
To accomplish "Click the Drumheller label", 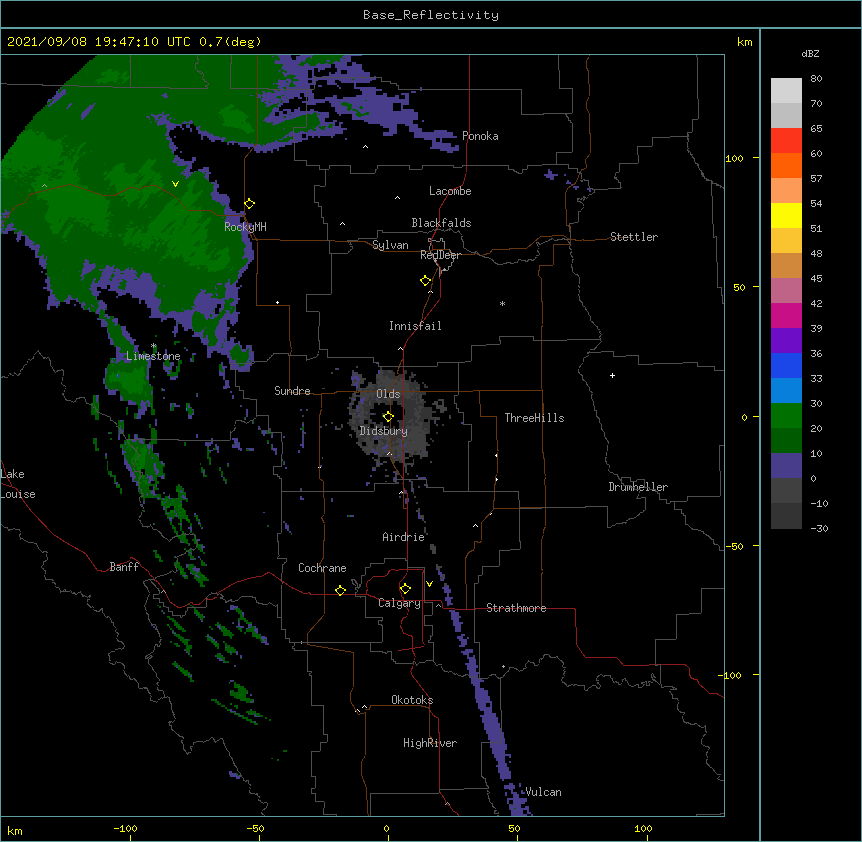I will click(638, 487).
